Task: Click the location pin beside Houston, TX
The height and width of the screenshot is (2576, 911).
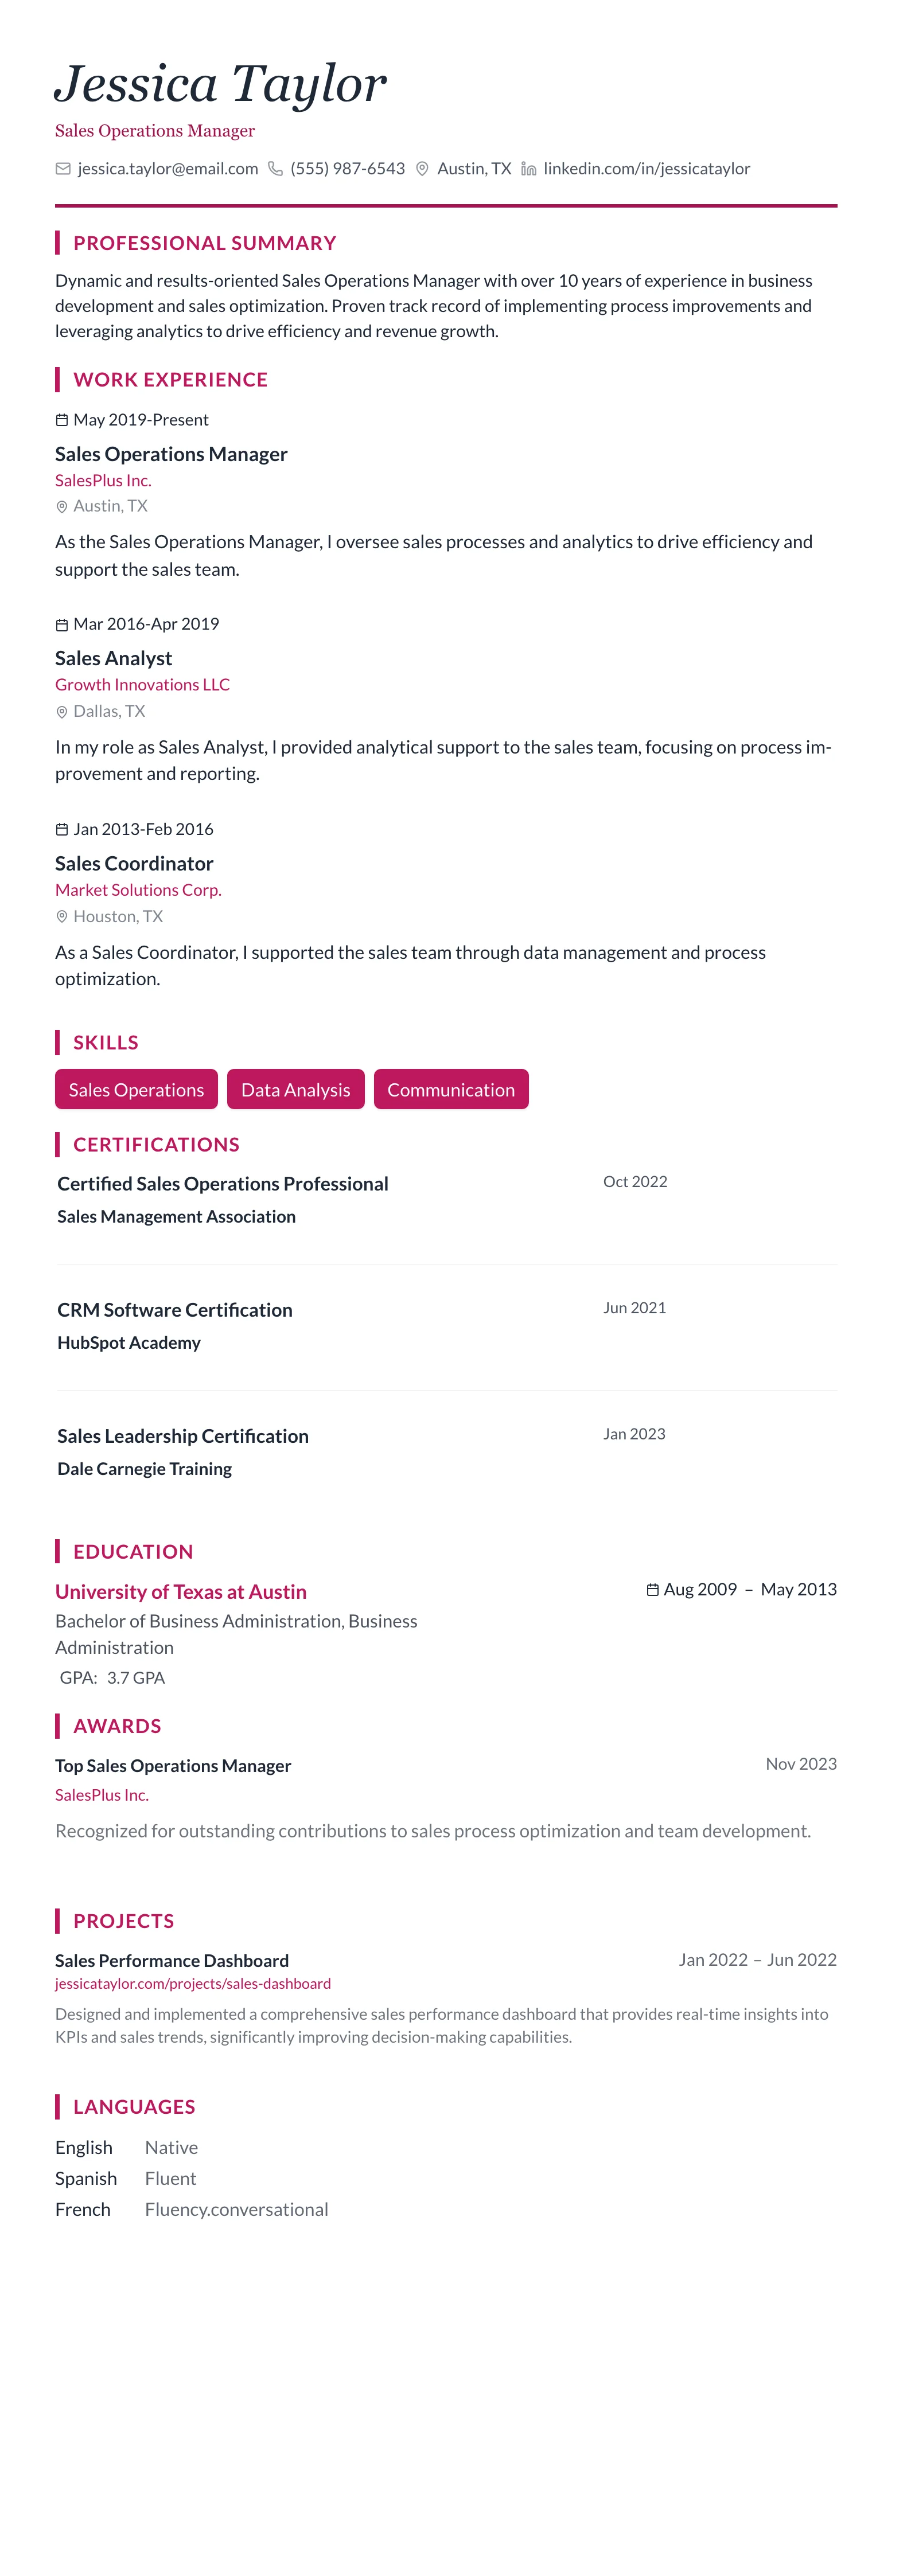Action: point(62,917)
